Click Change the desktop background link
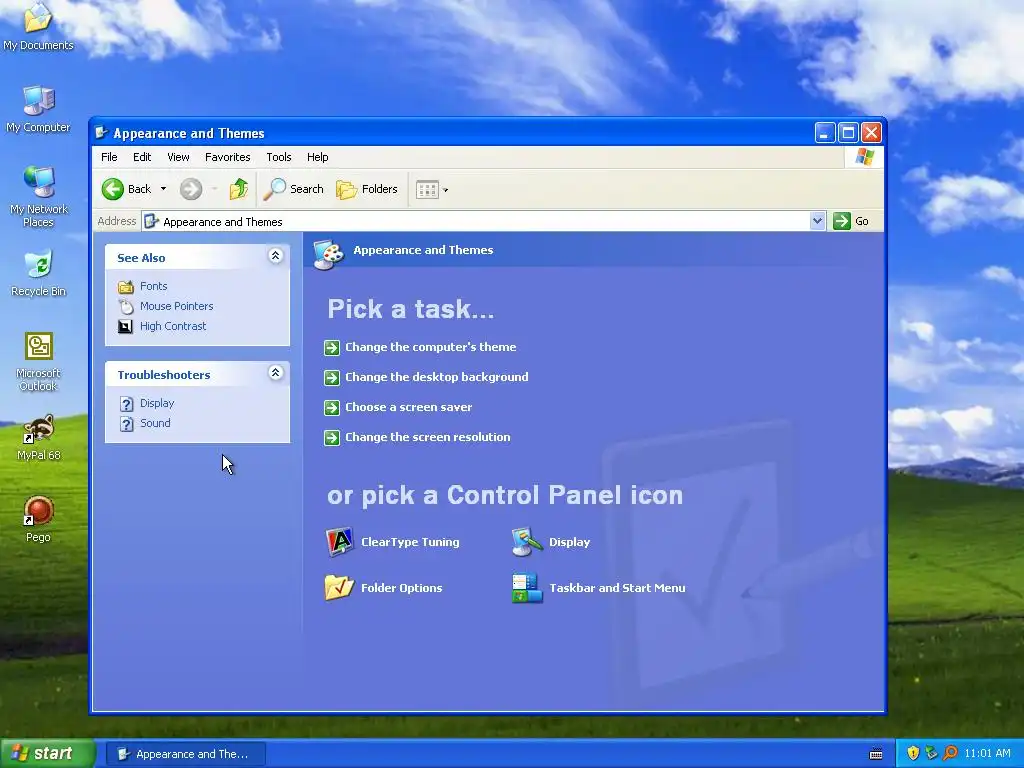 [x=437, y=377]
